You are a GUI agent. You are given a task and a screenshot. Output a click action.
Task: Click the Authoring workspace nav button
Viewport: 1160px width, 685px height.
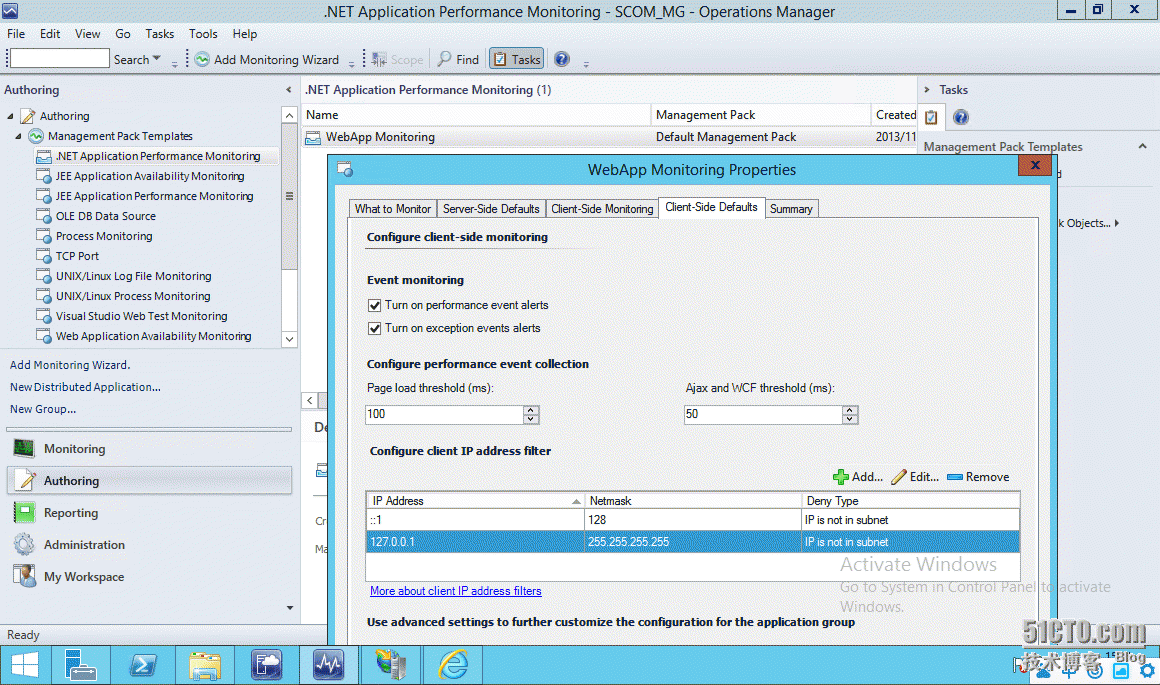[149, 481]
